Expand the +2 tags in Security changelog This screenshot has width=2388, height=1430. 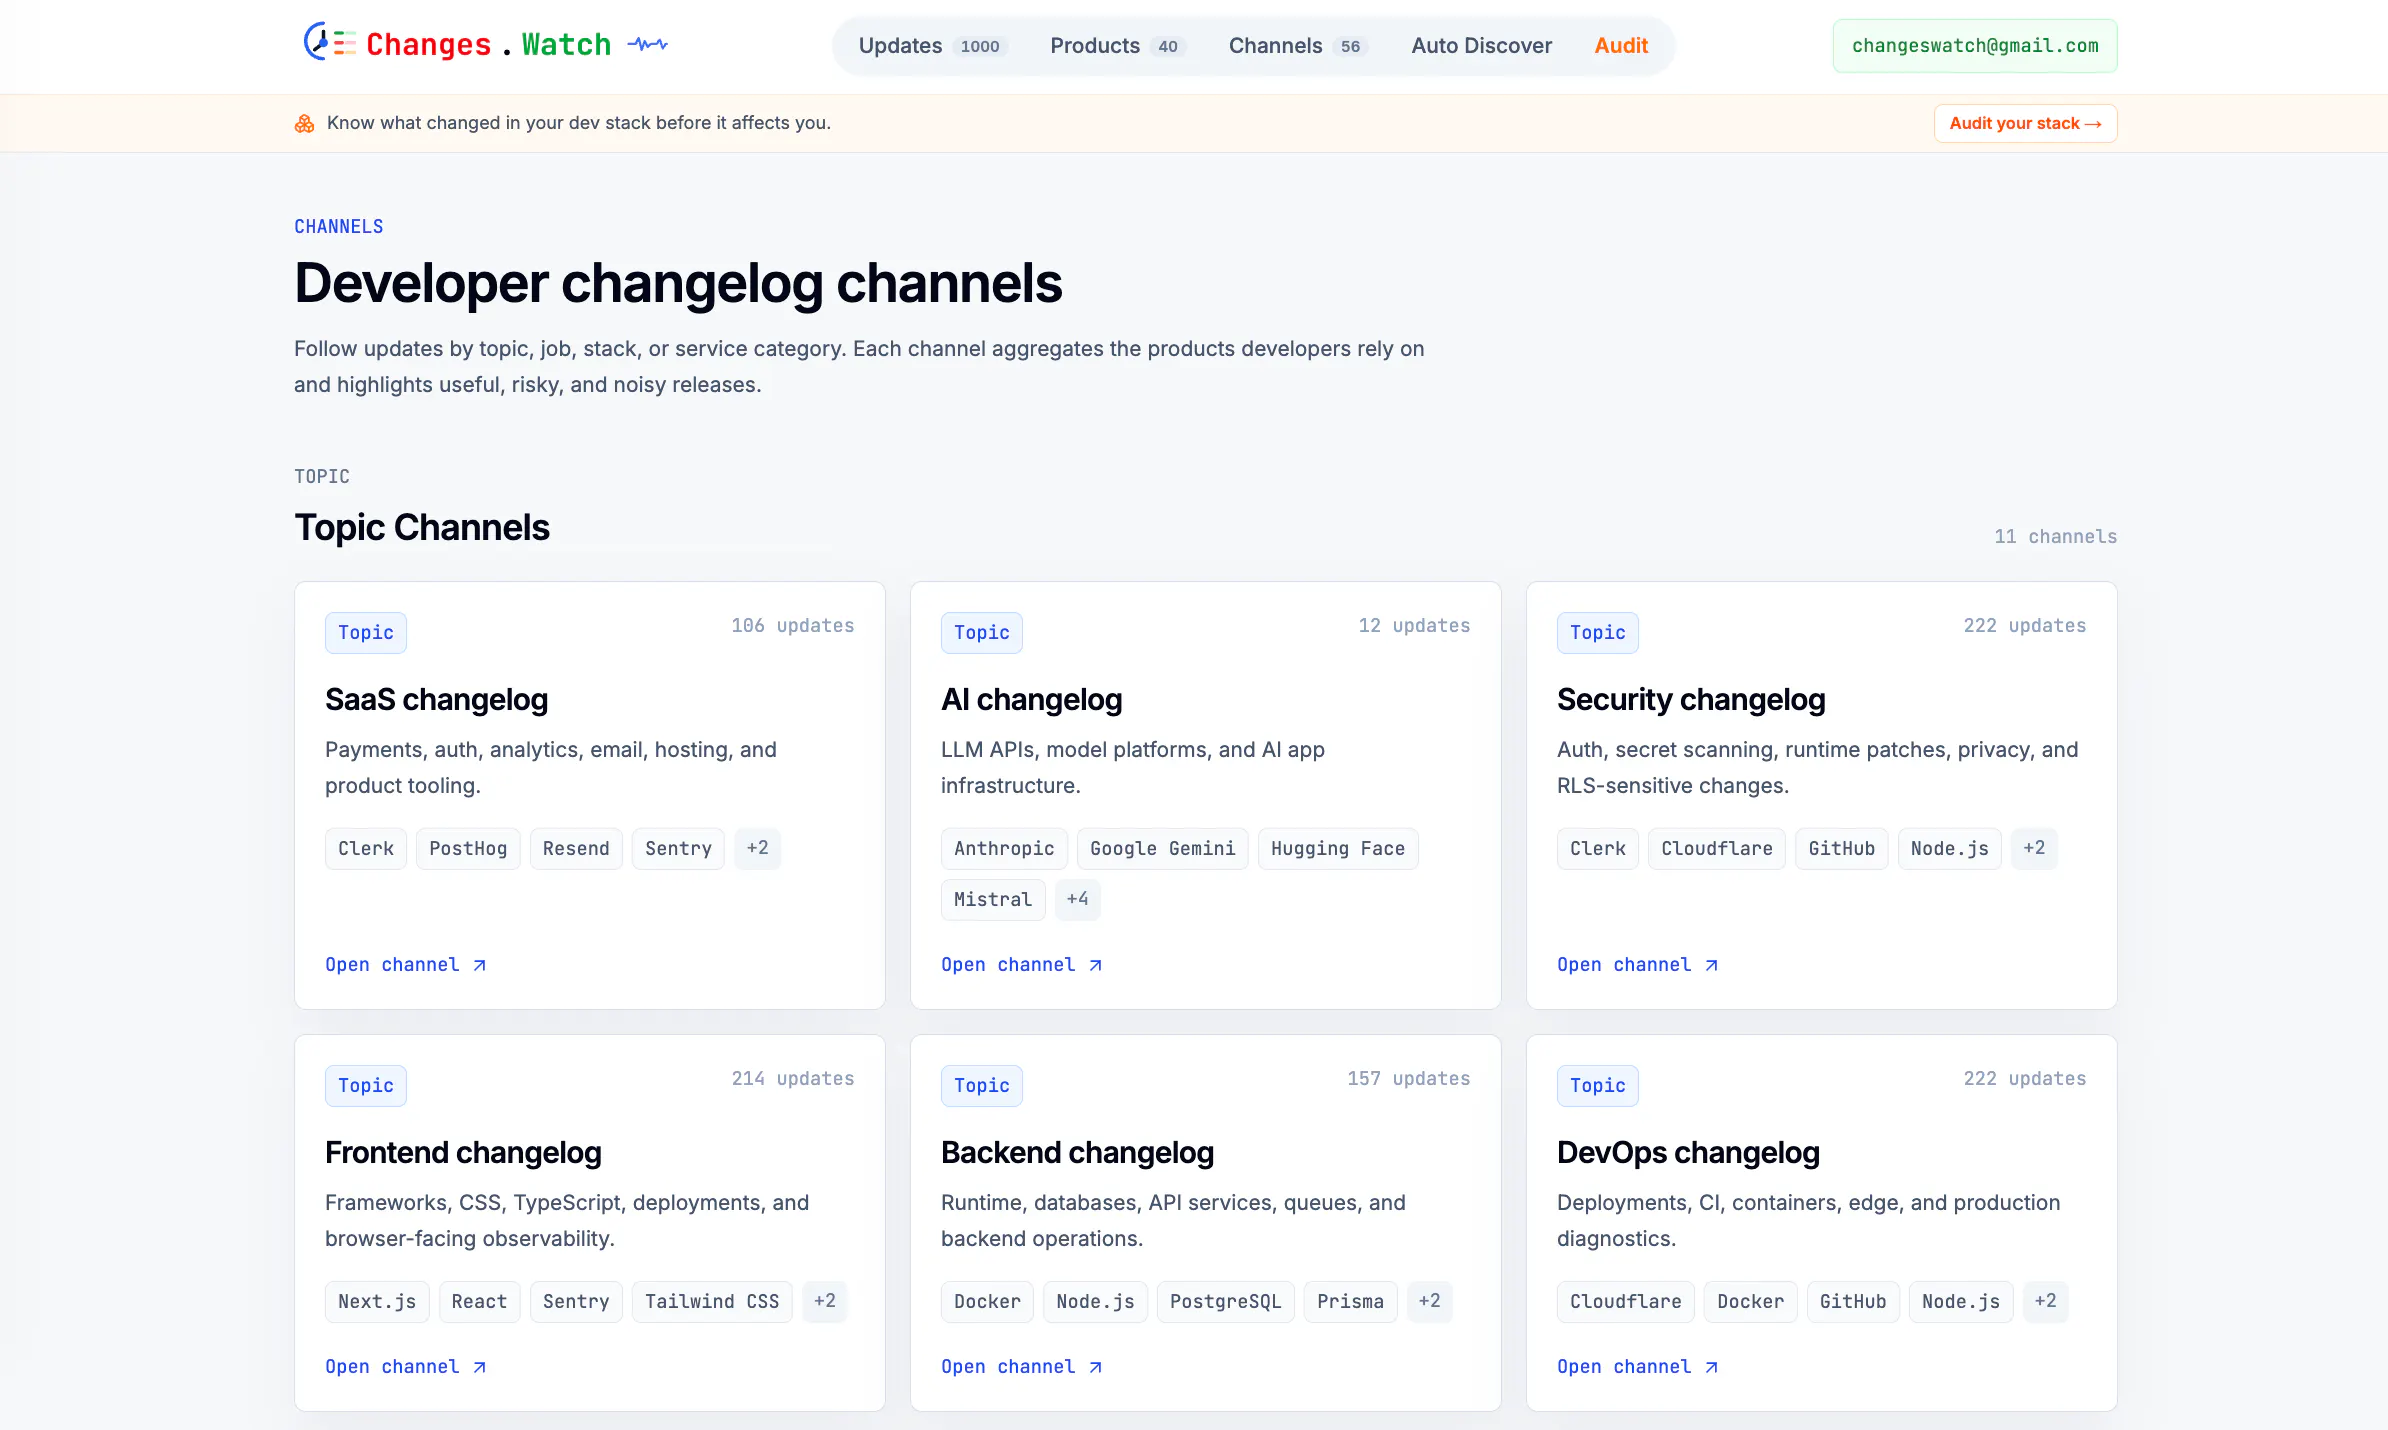2034,849
